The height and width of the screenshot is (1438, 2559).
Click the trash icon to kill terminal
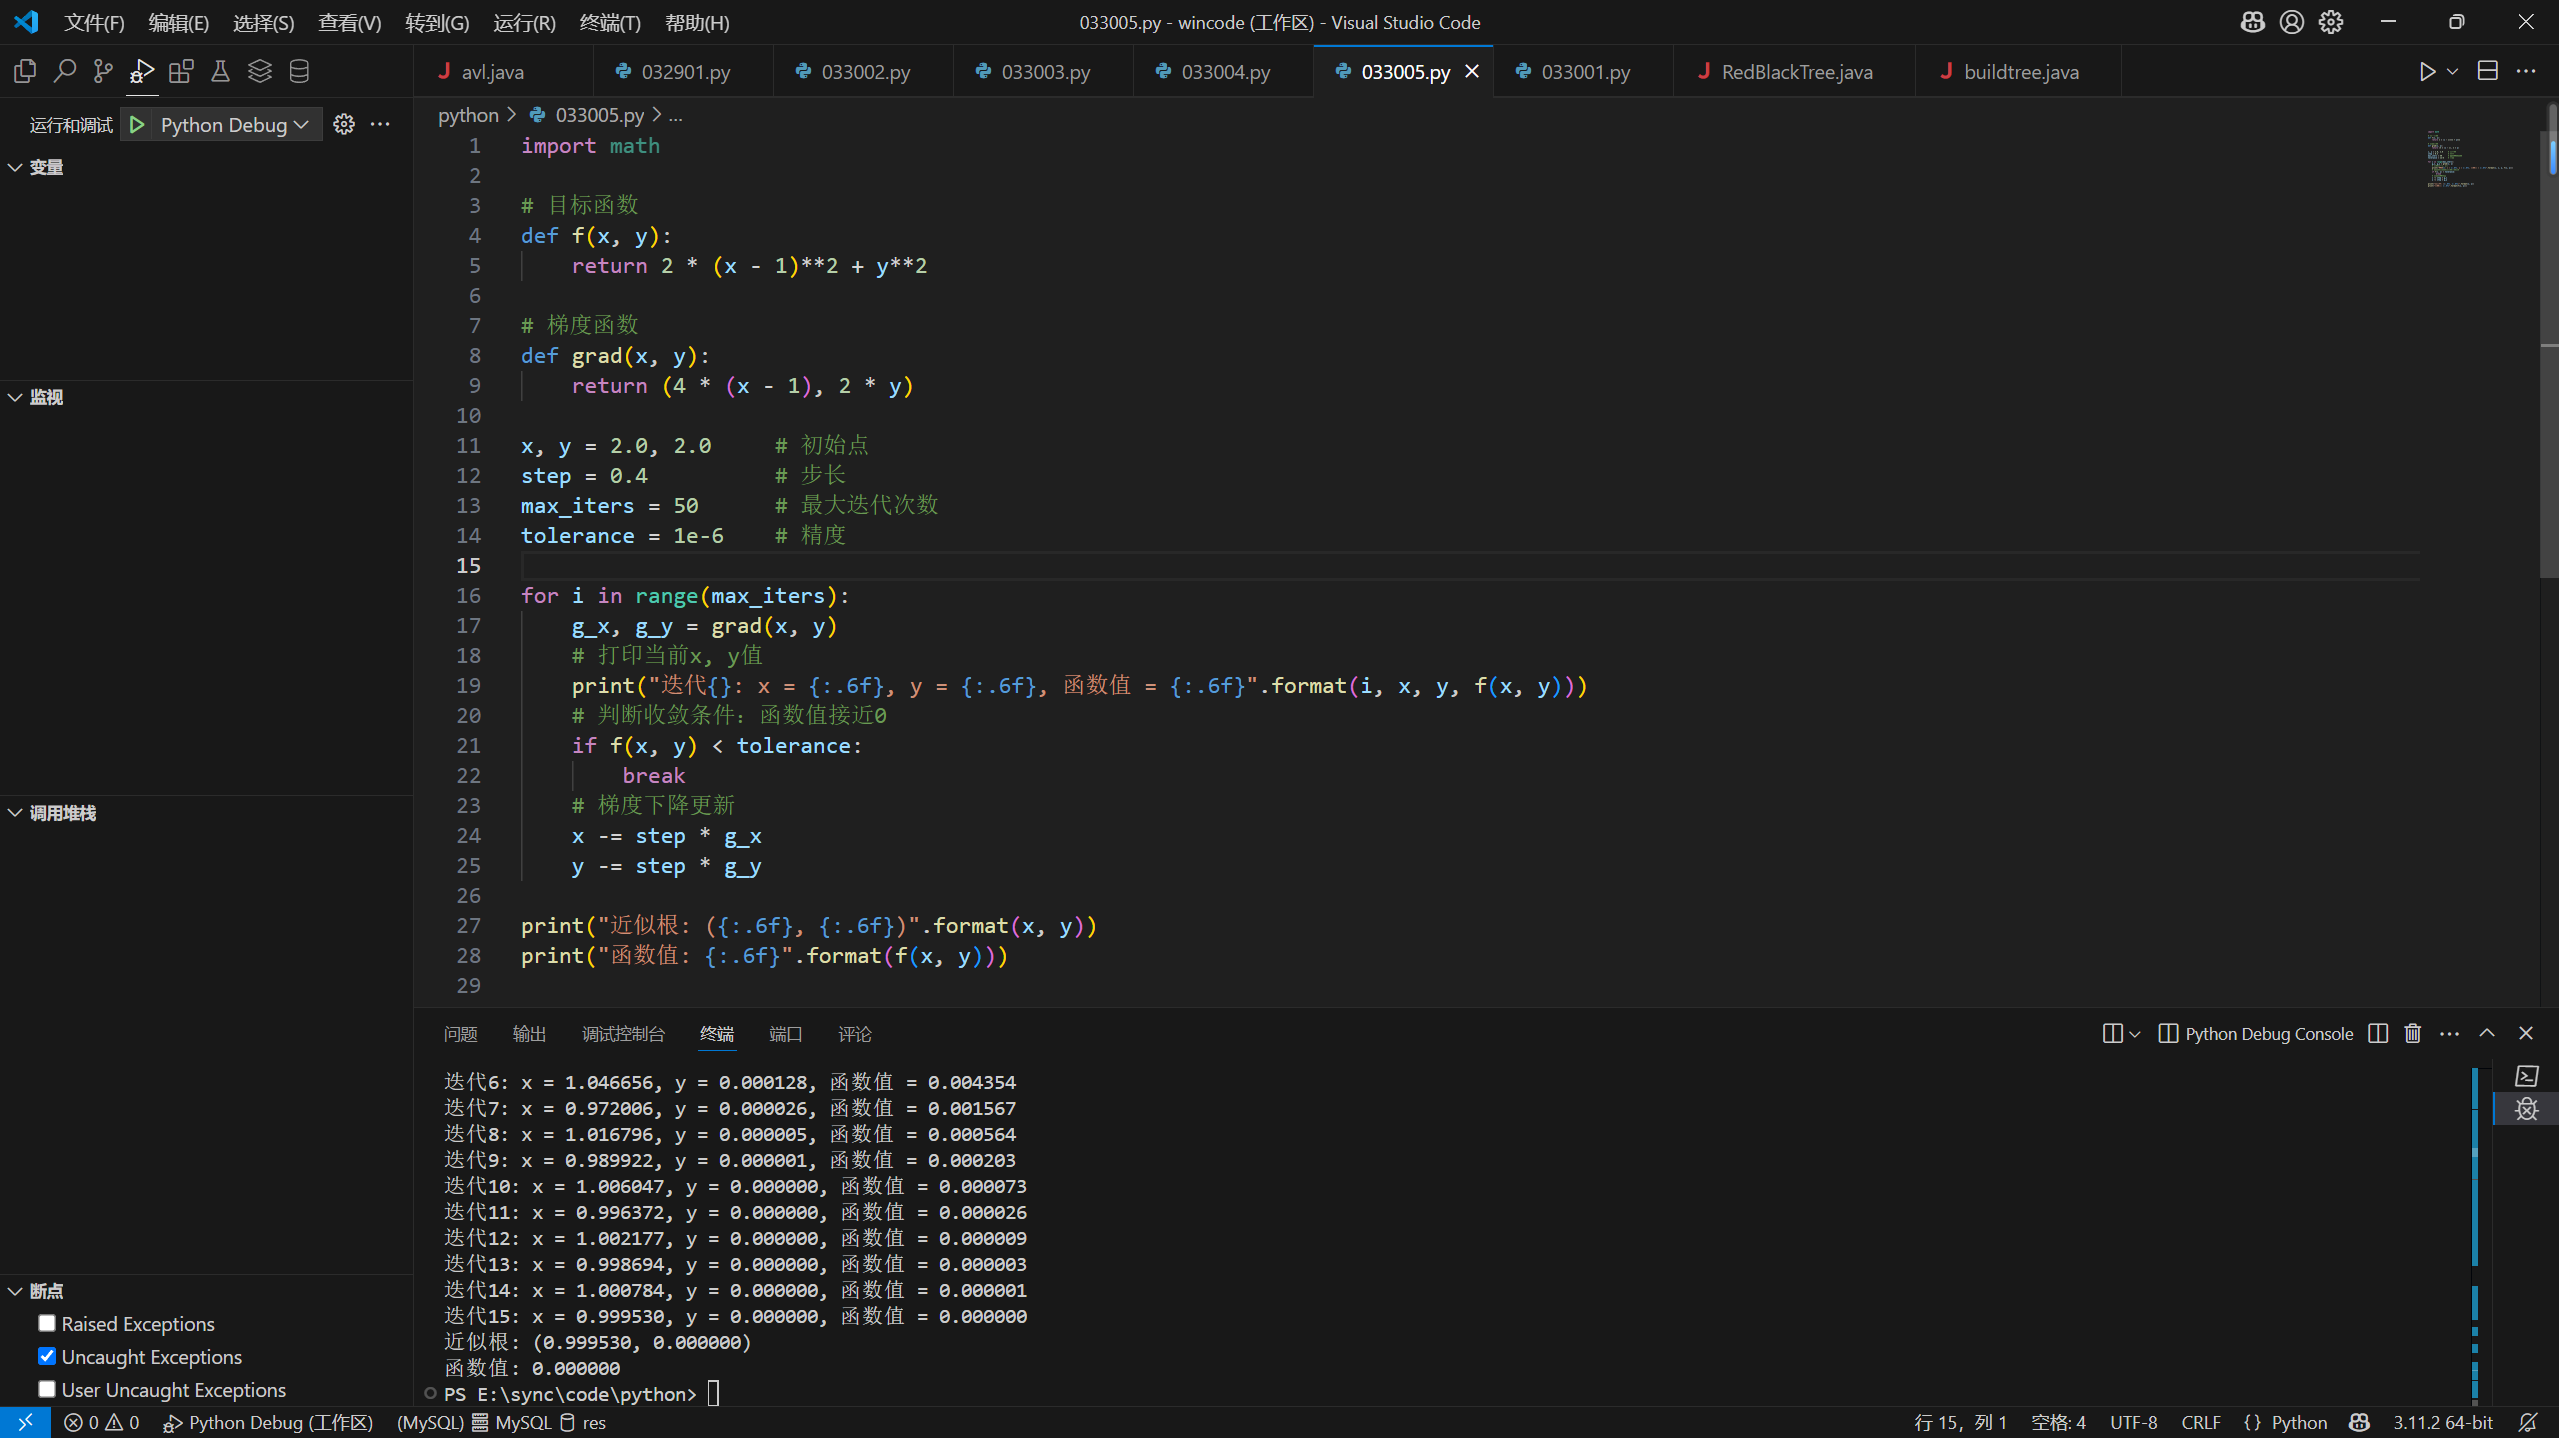pyautogui.click(x=2413, y=1033)
